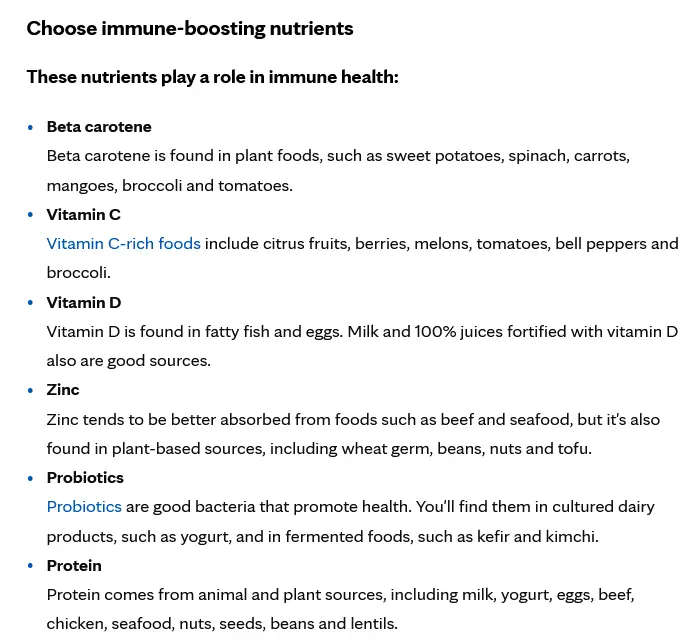Select the bold Probiotics bullet title
This screenshot has width=688, height=643.
tap(85, 478)
